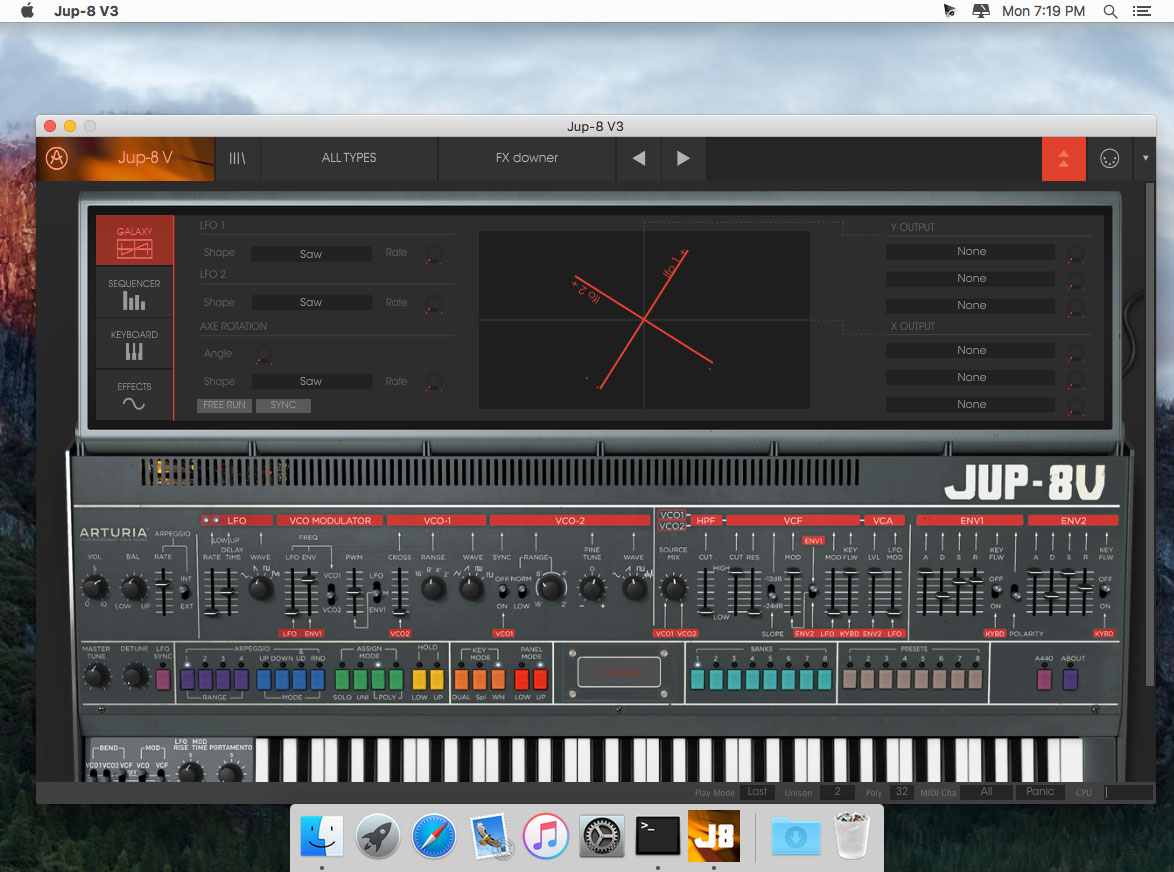Open ALL TYPES preset filter

(349, 158)
